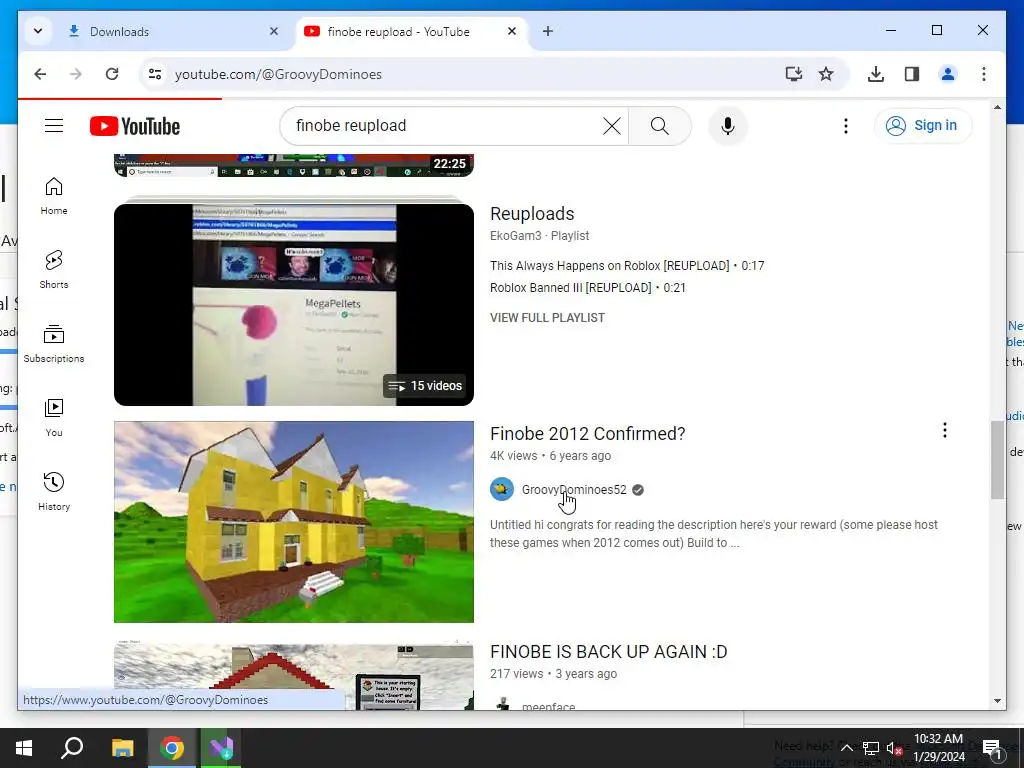Image resolution: width=1024 pixels, height=768 pixels.
Task: Open Shorts in the sidebar
Action: [54, 270]
